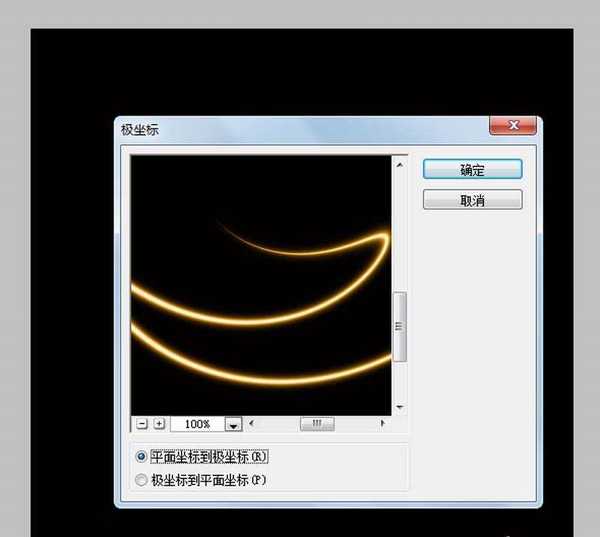Image resolution: width=600 pixels, height=537 pixels.
Task: Click the preview's horizontal scroll right arrow
Action: [x=382, y=424]
